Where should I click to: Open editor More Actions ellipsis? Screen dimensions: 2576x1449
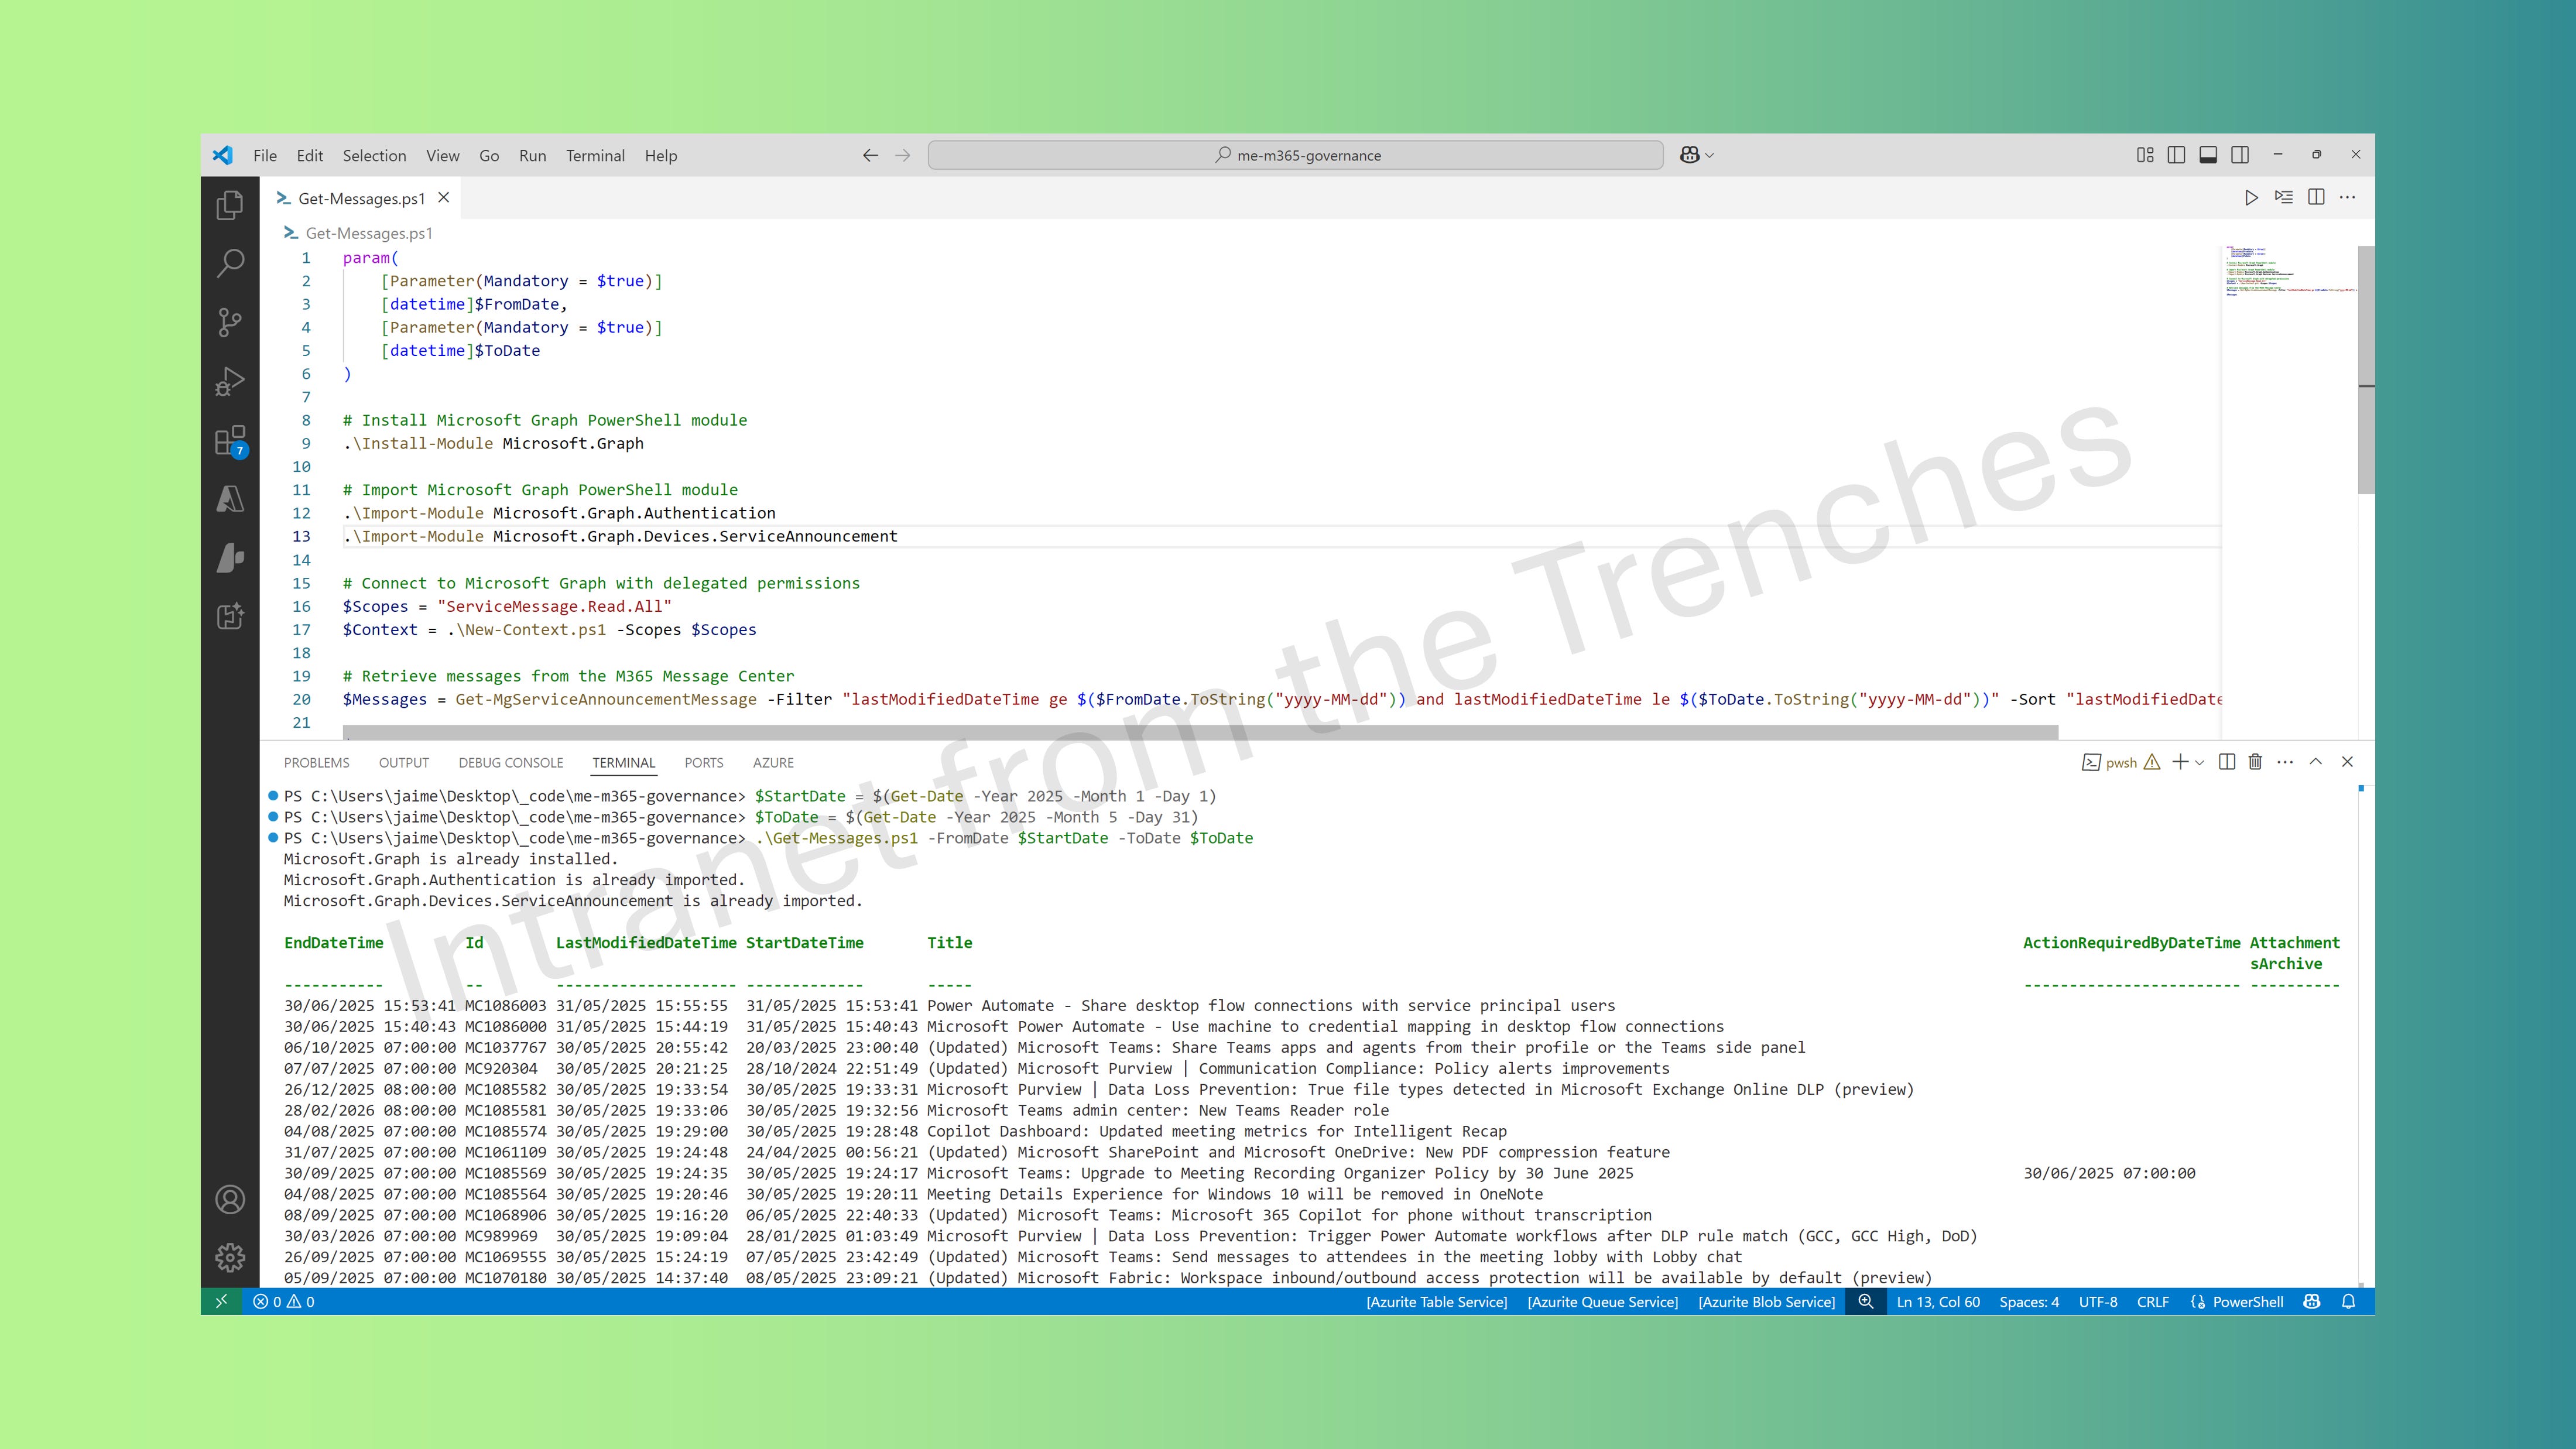point(2348,197)
